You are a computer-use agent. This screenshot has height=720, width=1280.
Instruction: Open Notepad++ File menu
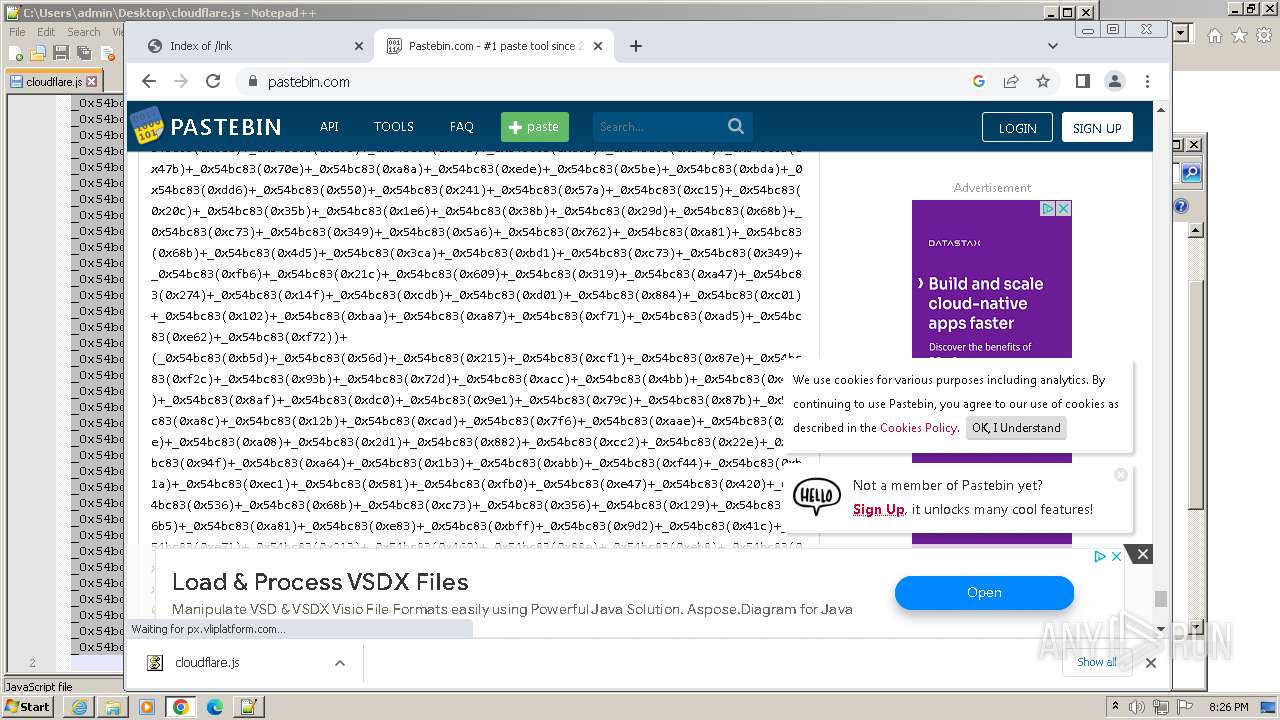pyautogui.click(x=17, y=32)
